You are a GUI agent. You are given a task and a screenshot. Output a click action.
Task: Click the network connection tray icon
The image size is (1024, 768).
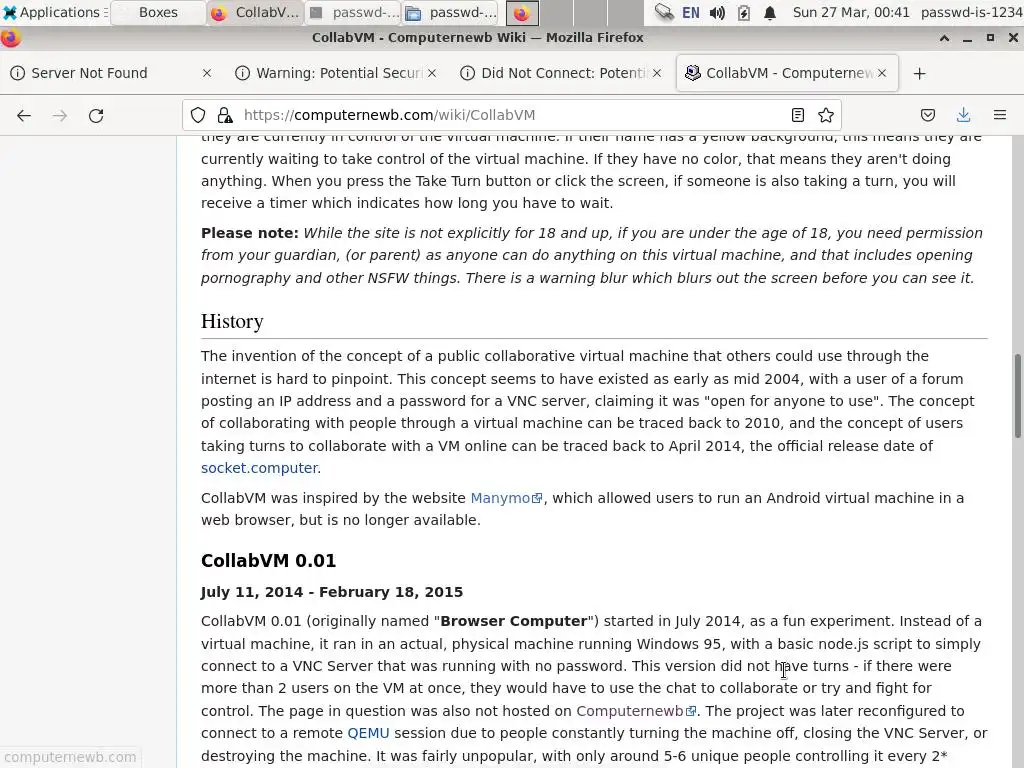[x=664, y=12]
